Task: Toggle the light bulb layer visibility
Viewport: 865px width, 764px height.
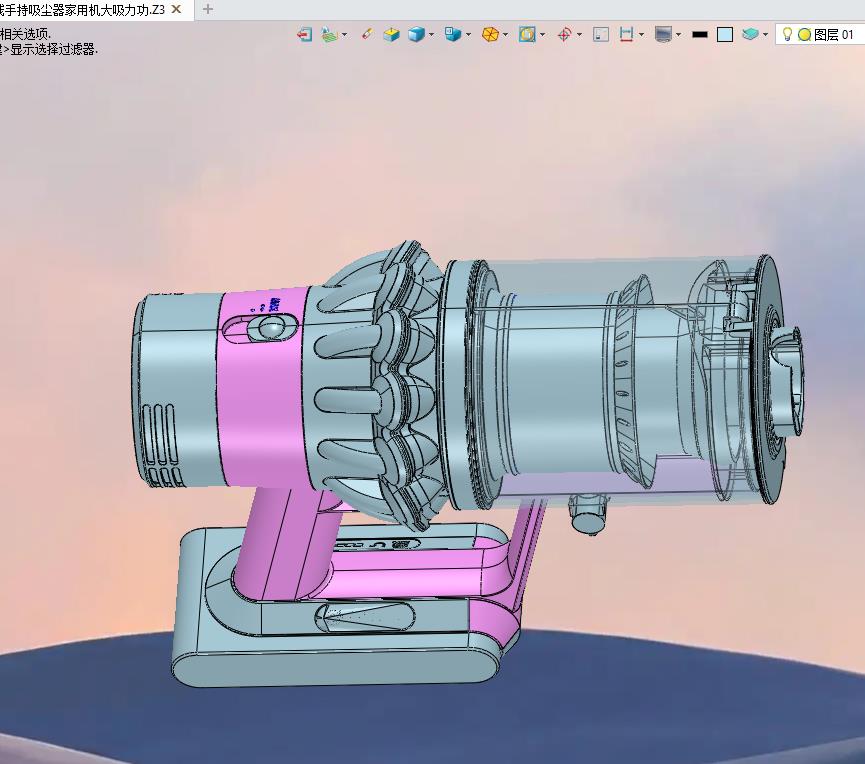Action: [787, 34]
